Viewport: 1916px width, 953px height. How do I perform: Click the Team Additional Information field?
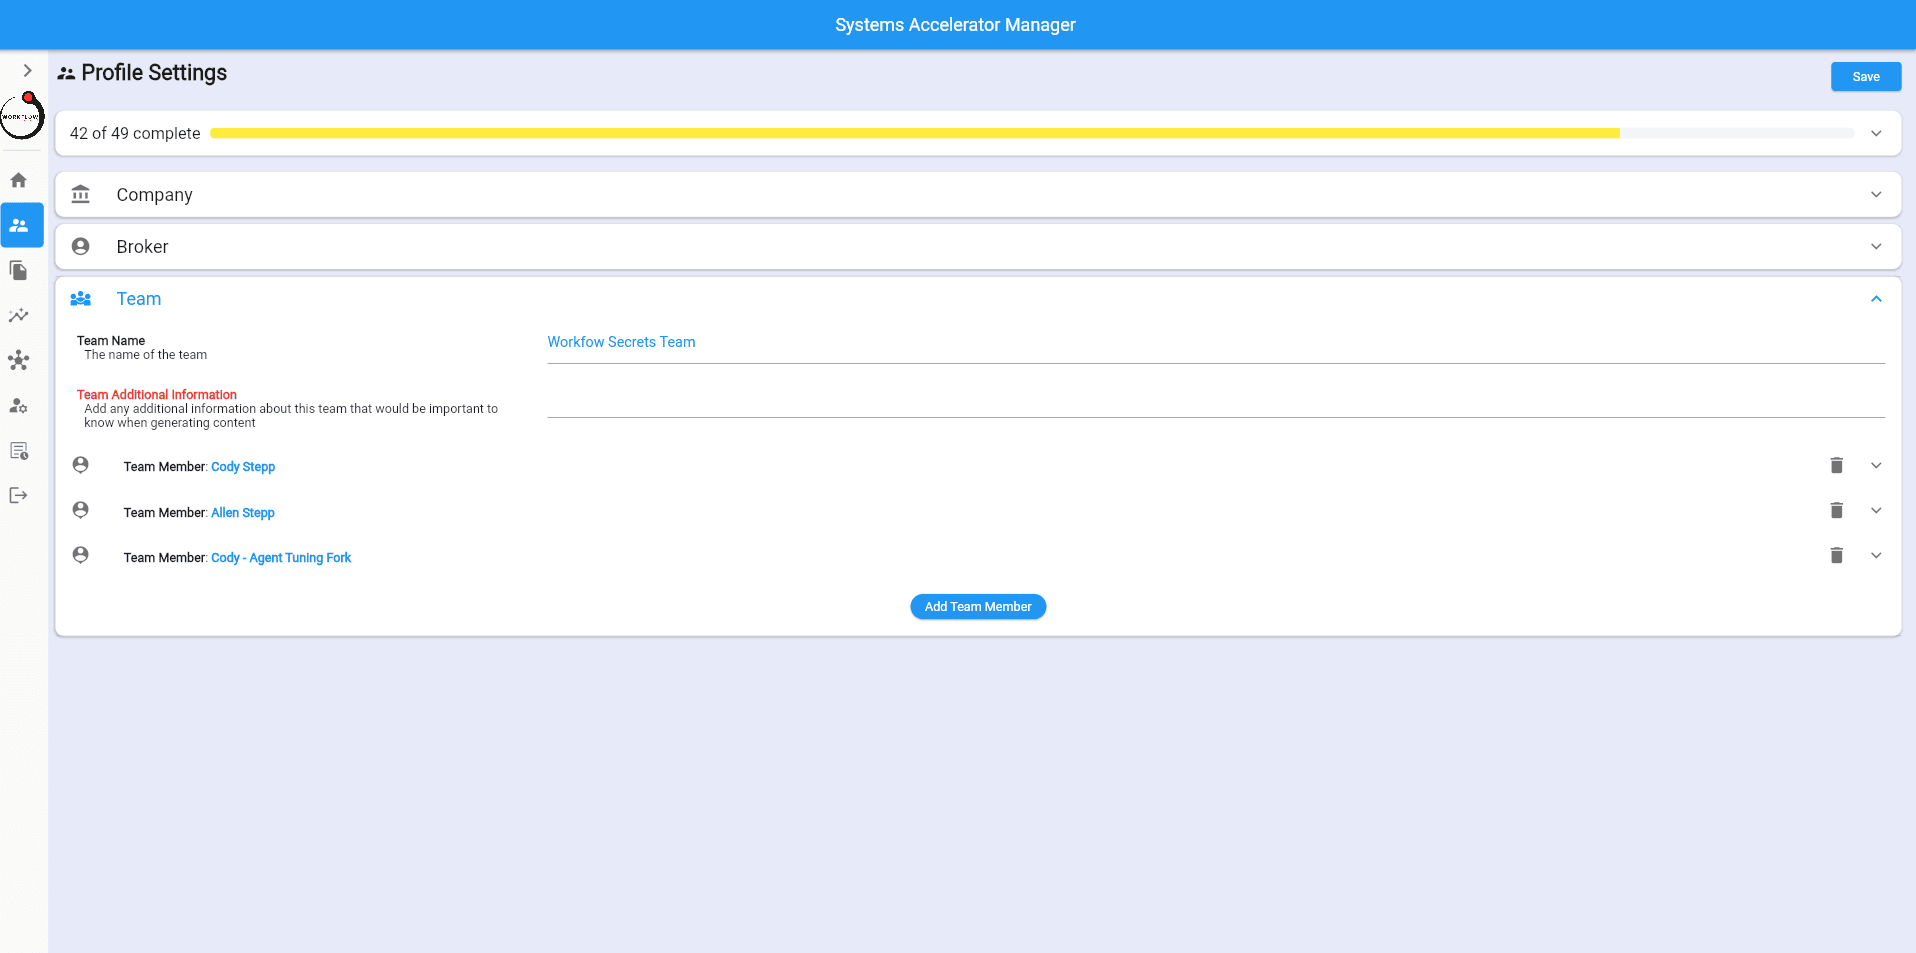click(1215, 402)
